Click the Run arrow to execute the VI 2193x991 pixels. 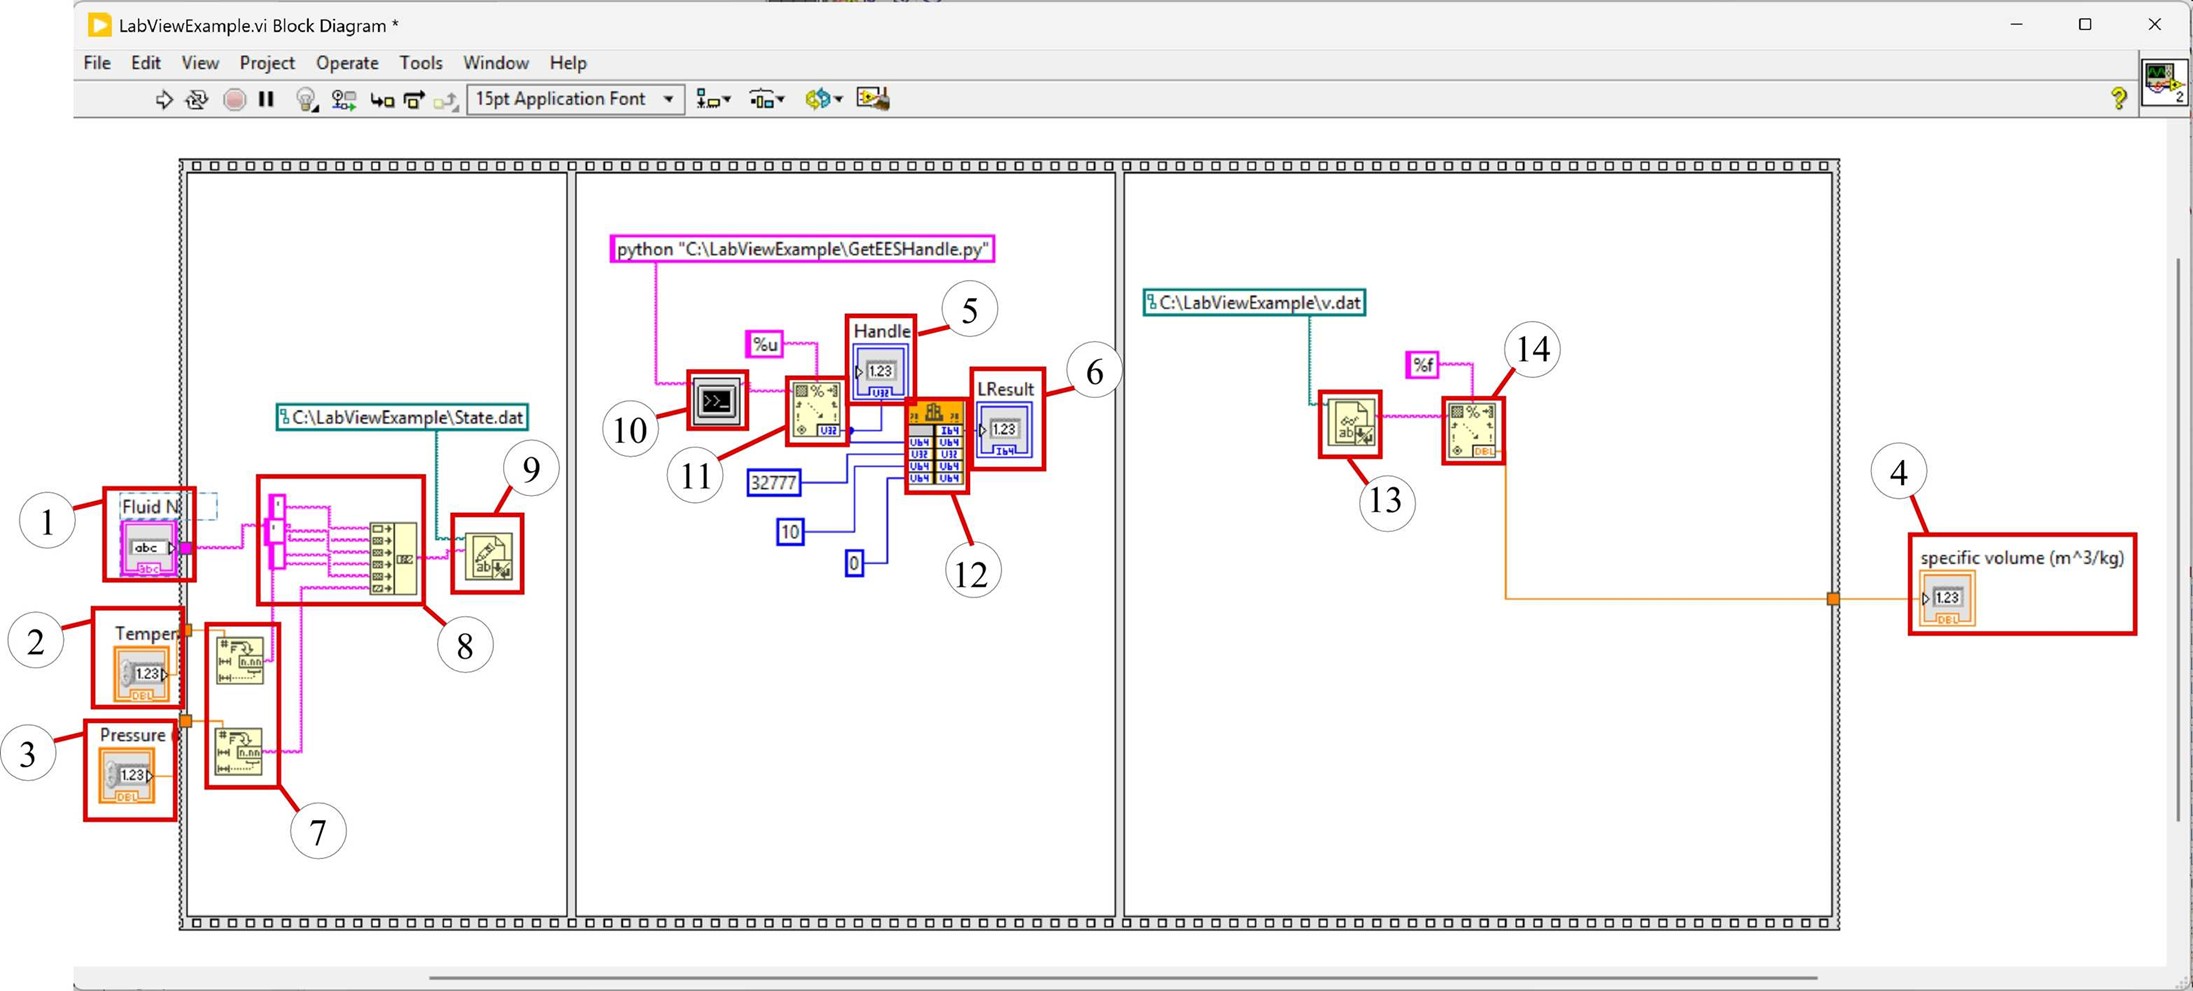point(163,99)
